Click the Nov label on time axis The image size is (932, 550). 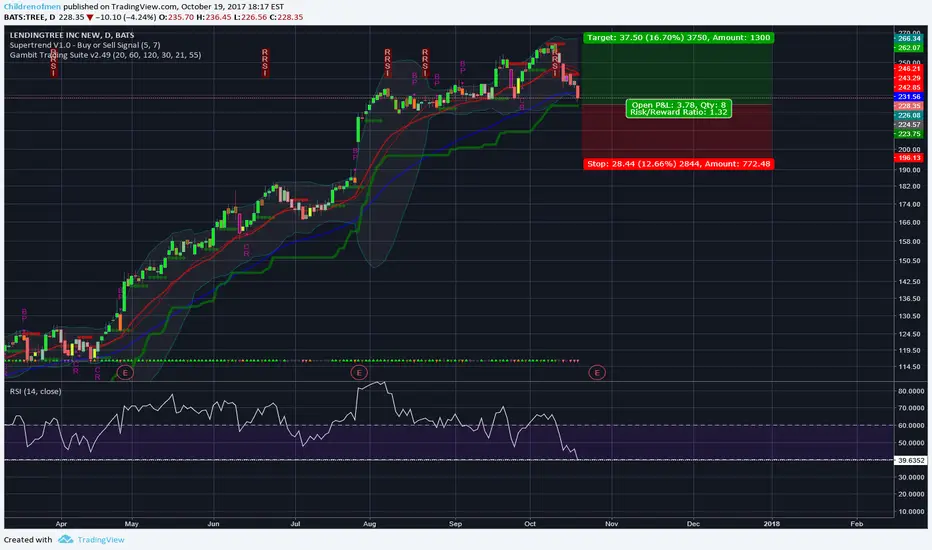tap(612, 524)
